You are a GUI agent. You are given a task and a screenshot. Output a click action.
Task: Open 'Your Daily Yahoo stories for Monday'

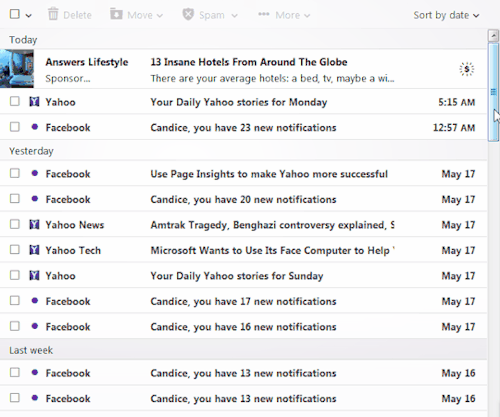pyautogui.click(x=239, y=102)
